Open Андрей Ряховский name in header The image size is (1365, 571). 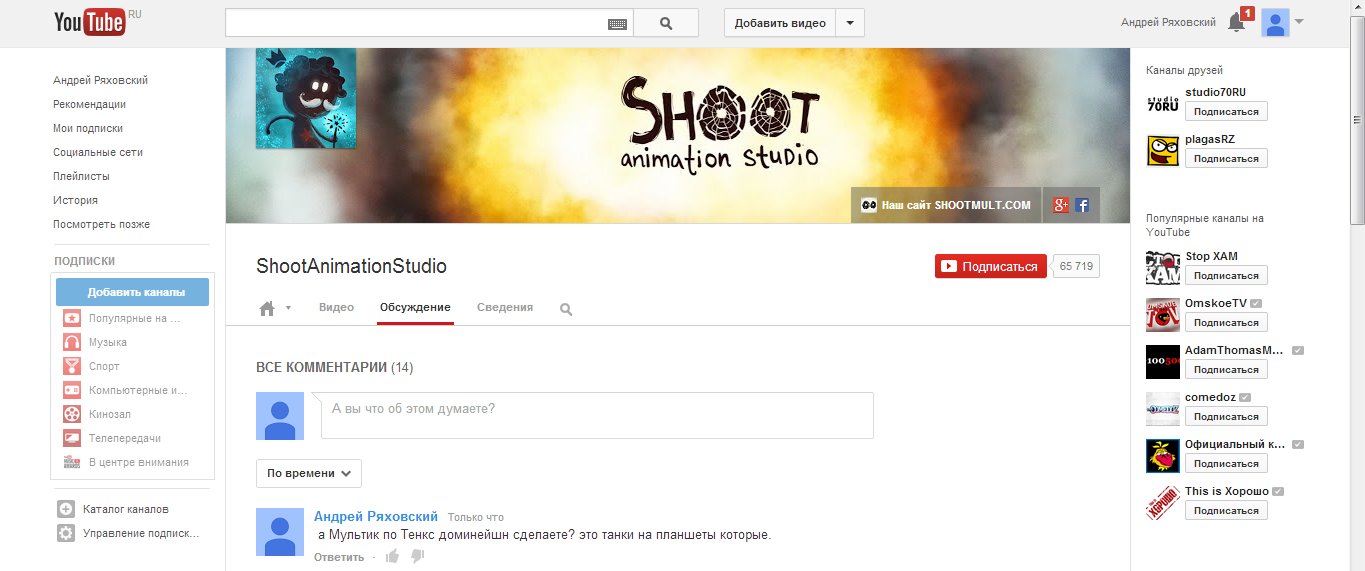pyautogui.click(x=1168, y=23)
